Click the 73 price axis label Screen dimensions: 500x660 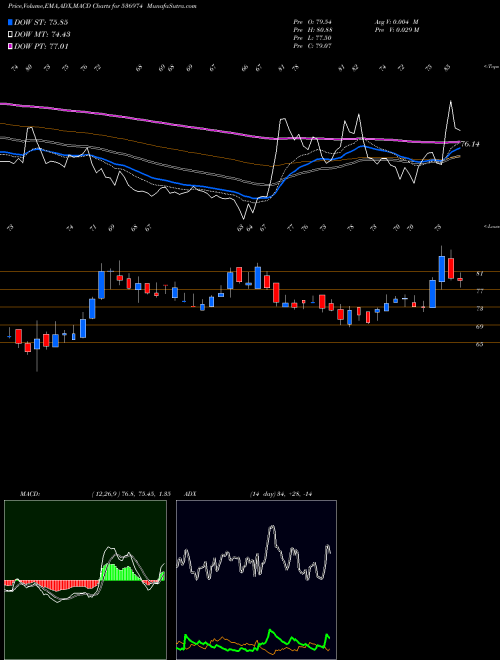click(x=479, y=309)
